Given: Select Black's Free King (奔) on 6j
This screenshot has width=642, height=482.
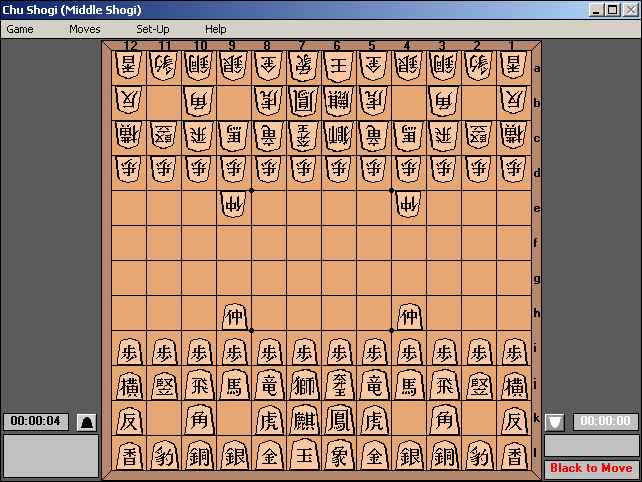Looking at the screenshot, I should coord(339,385).
